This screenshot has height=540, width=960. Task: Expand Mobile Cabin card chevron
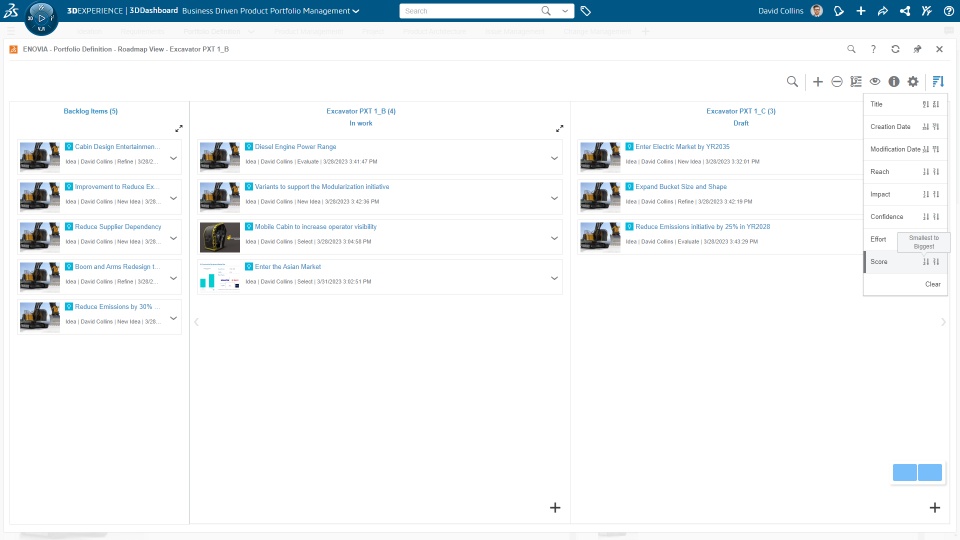pyautogui.click(x=554, y=238)
